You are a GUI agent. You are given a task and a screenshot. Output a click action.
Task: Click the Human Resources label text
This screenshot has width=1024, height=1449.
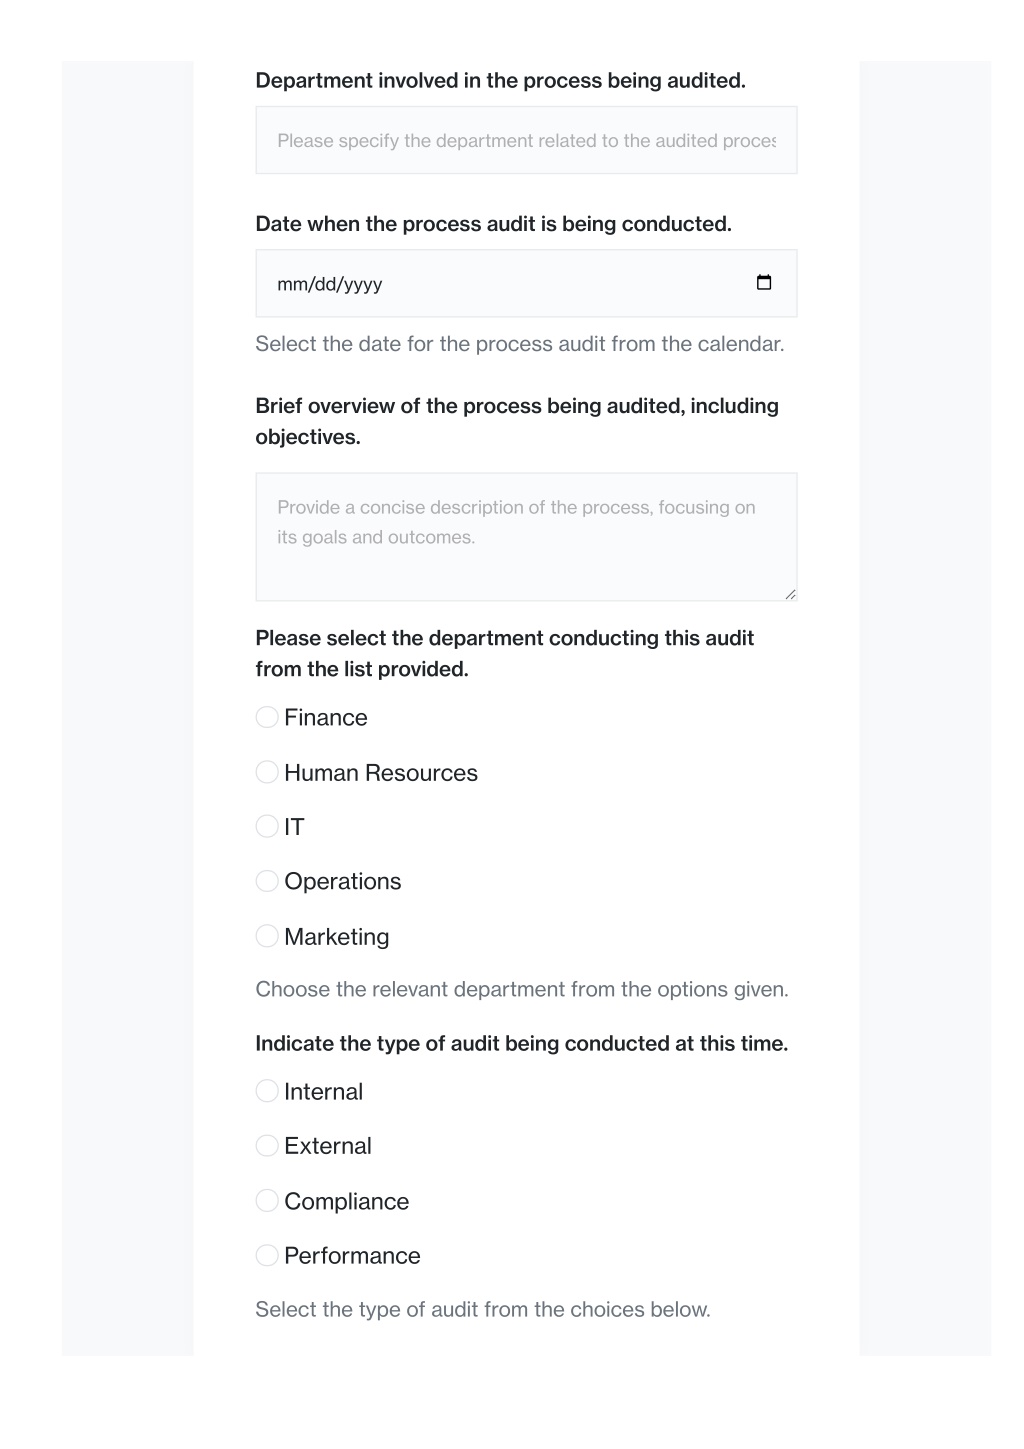381,773
